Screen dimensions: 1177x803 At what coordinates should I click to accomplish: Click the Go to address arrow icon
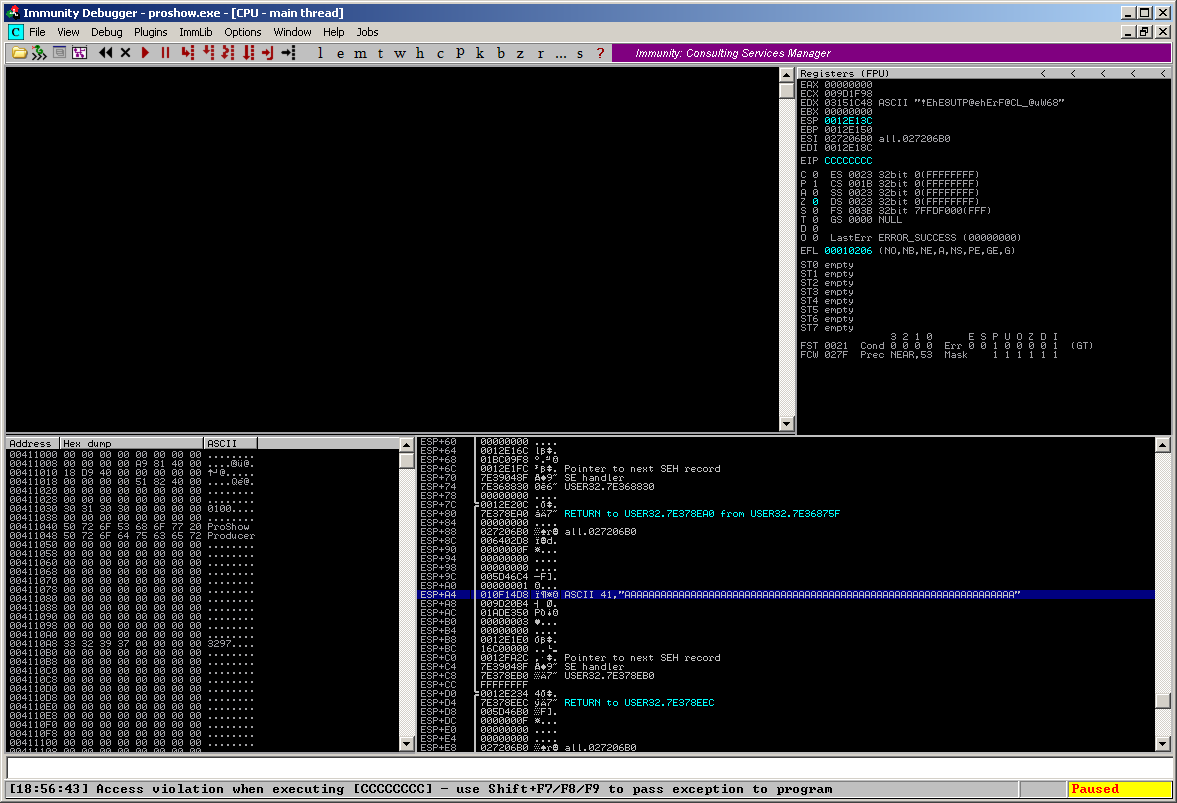point(288,53)
